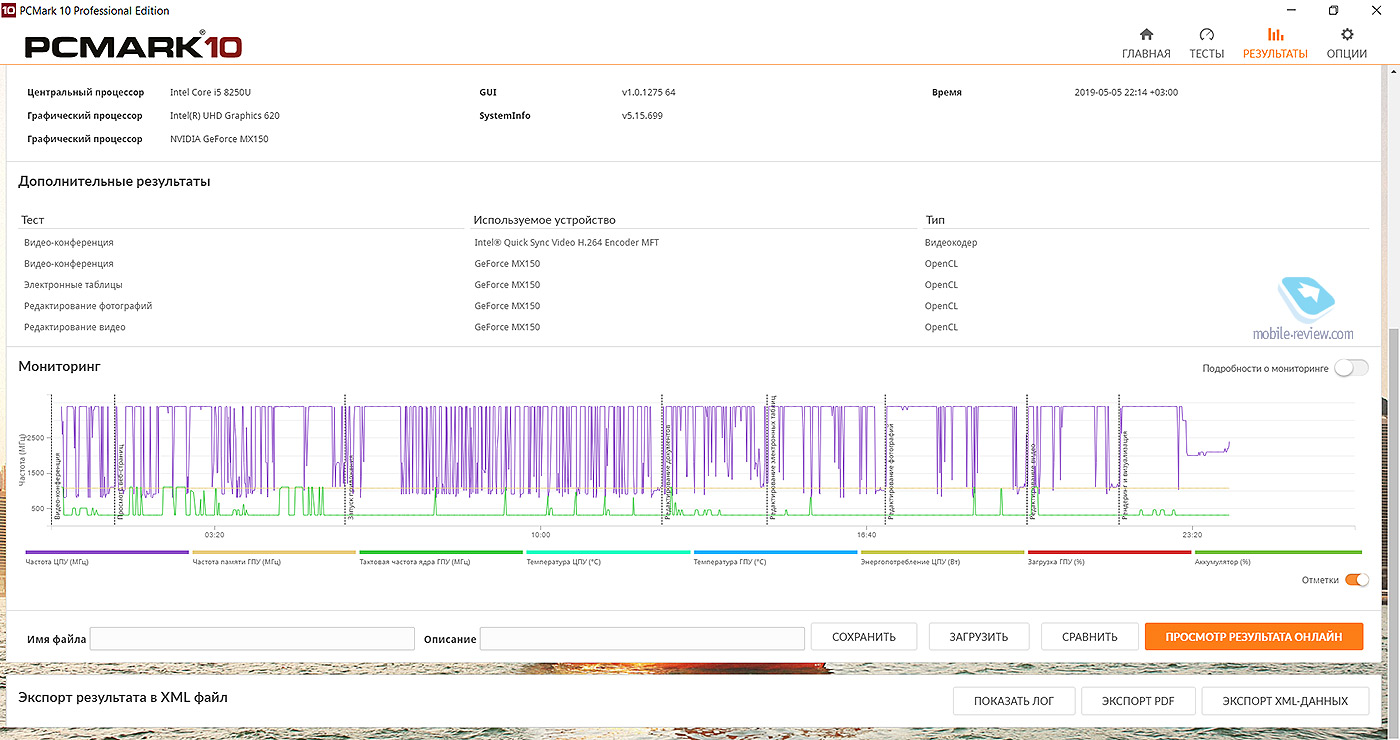
Task: Focus the Описание input field
Action: coord(642,639)
